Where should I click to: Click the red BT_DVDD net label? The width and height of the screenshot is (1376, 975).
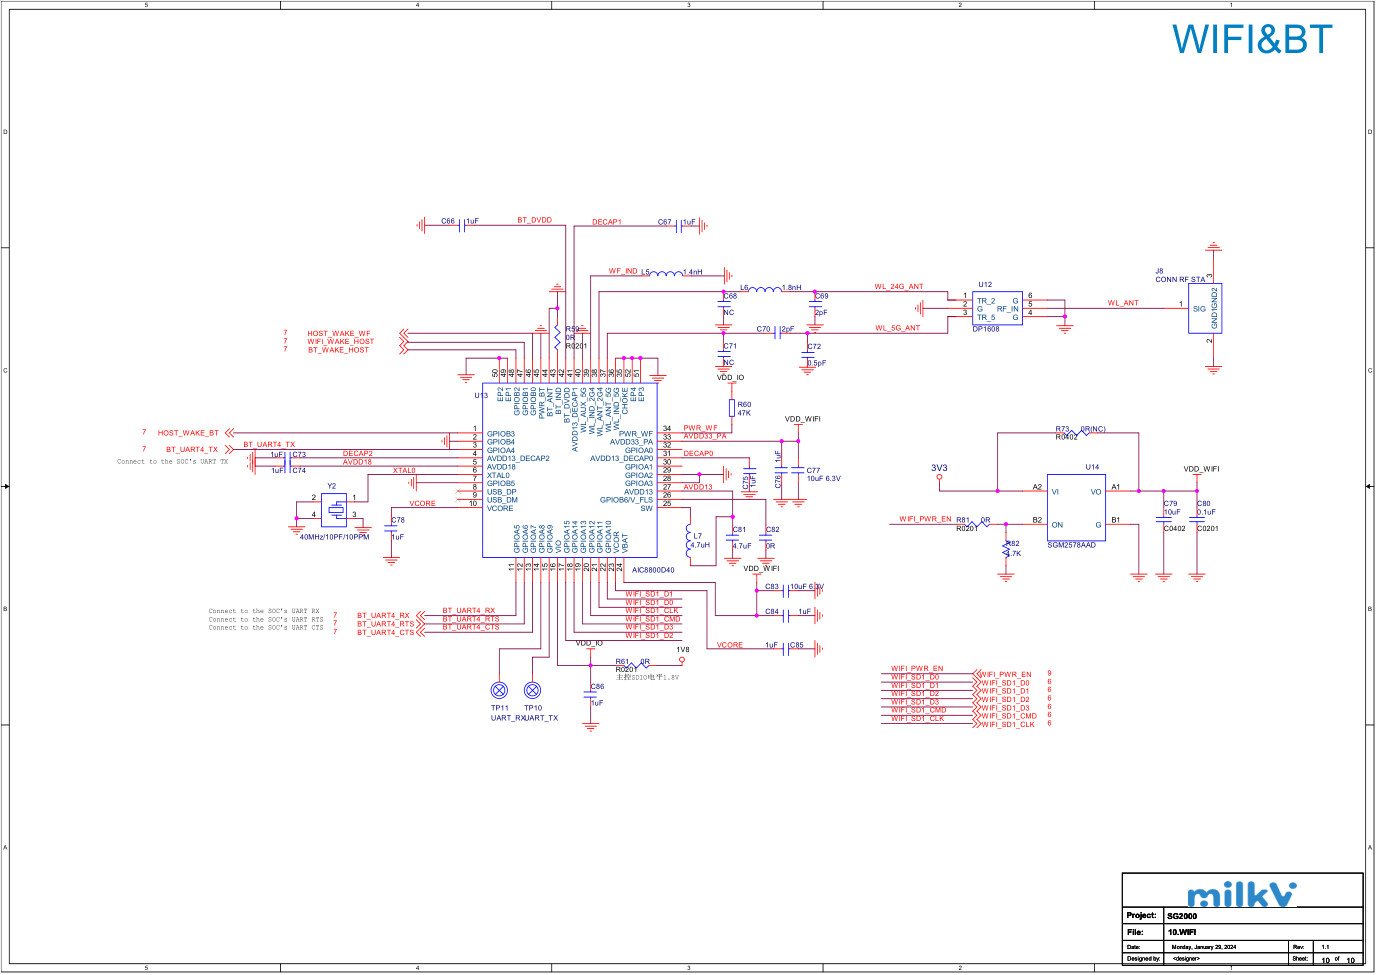tap(534, 220)
